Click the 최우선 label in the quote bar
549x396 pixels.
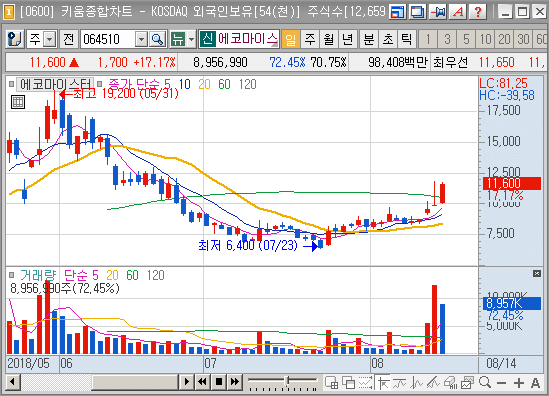[x=450, y=63]
